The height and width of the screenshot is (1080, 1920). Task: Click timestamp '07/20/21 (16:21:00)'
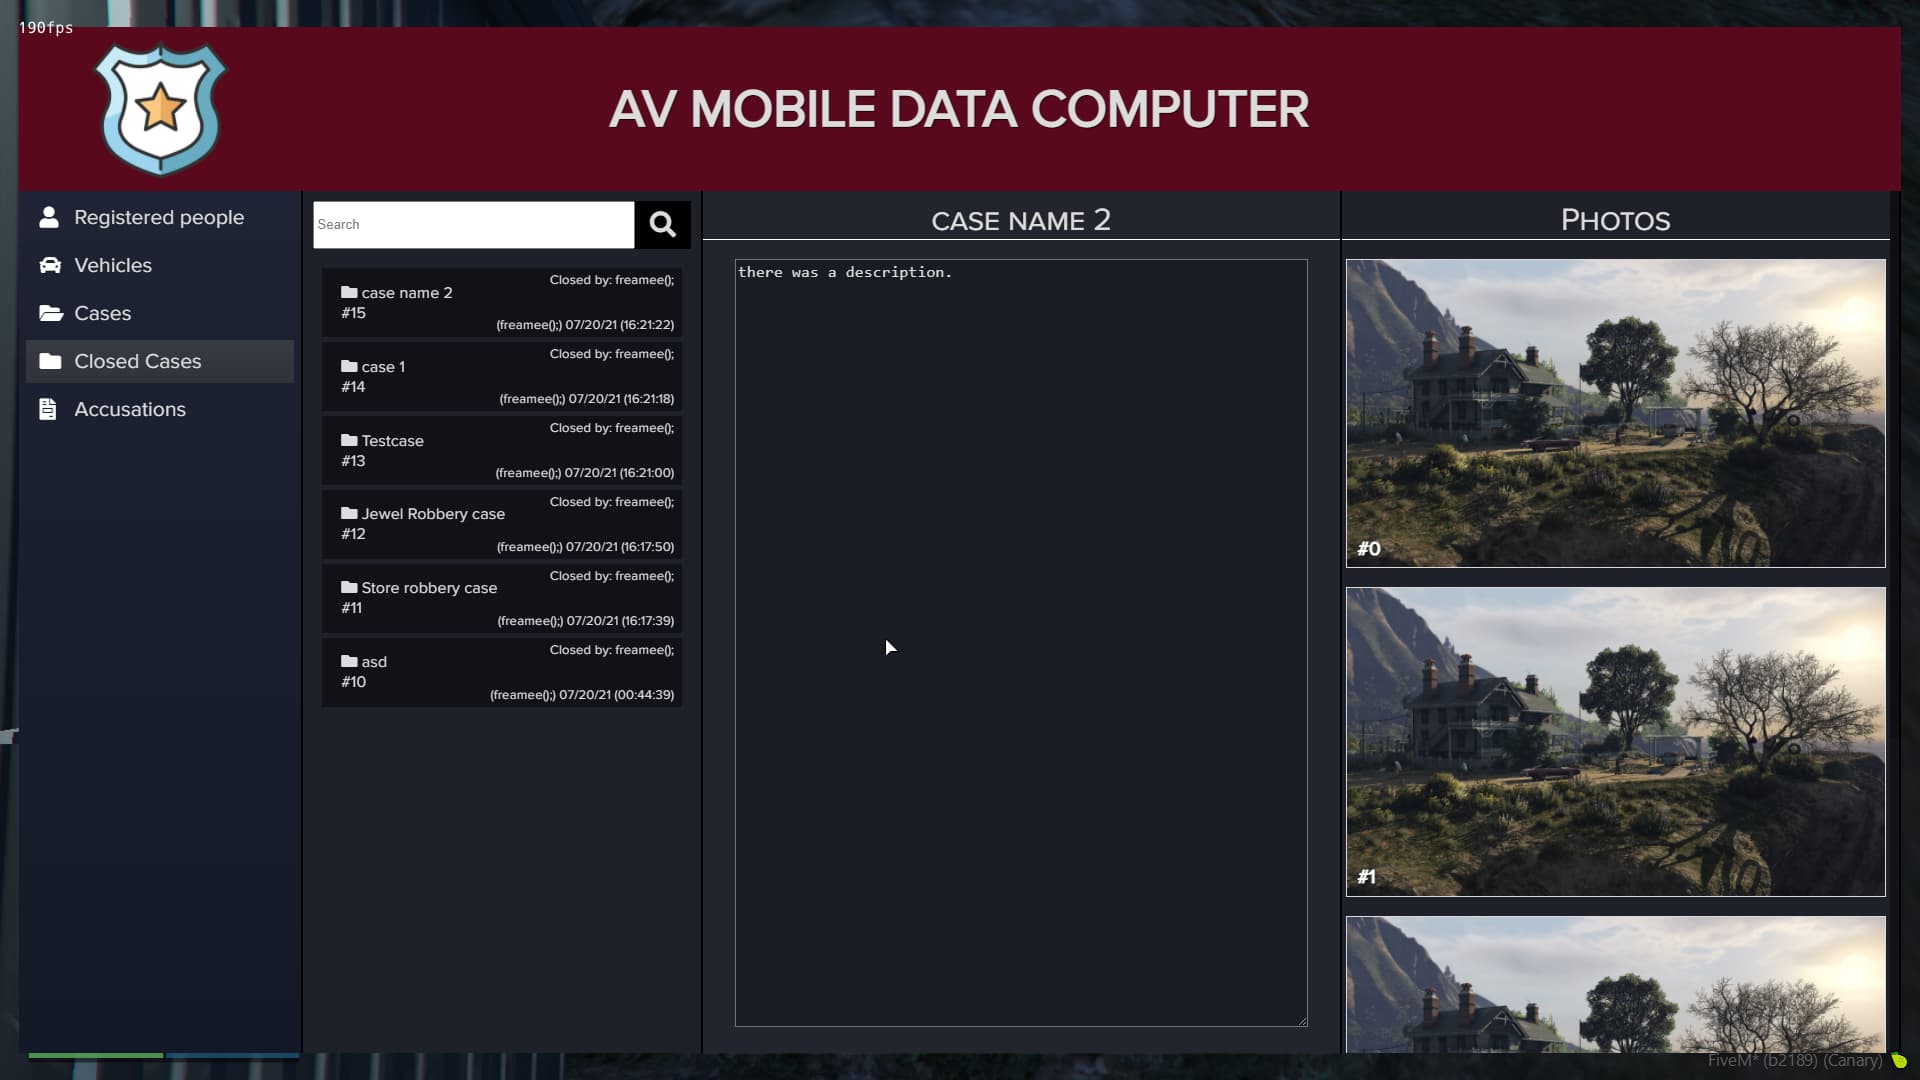619,473
